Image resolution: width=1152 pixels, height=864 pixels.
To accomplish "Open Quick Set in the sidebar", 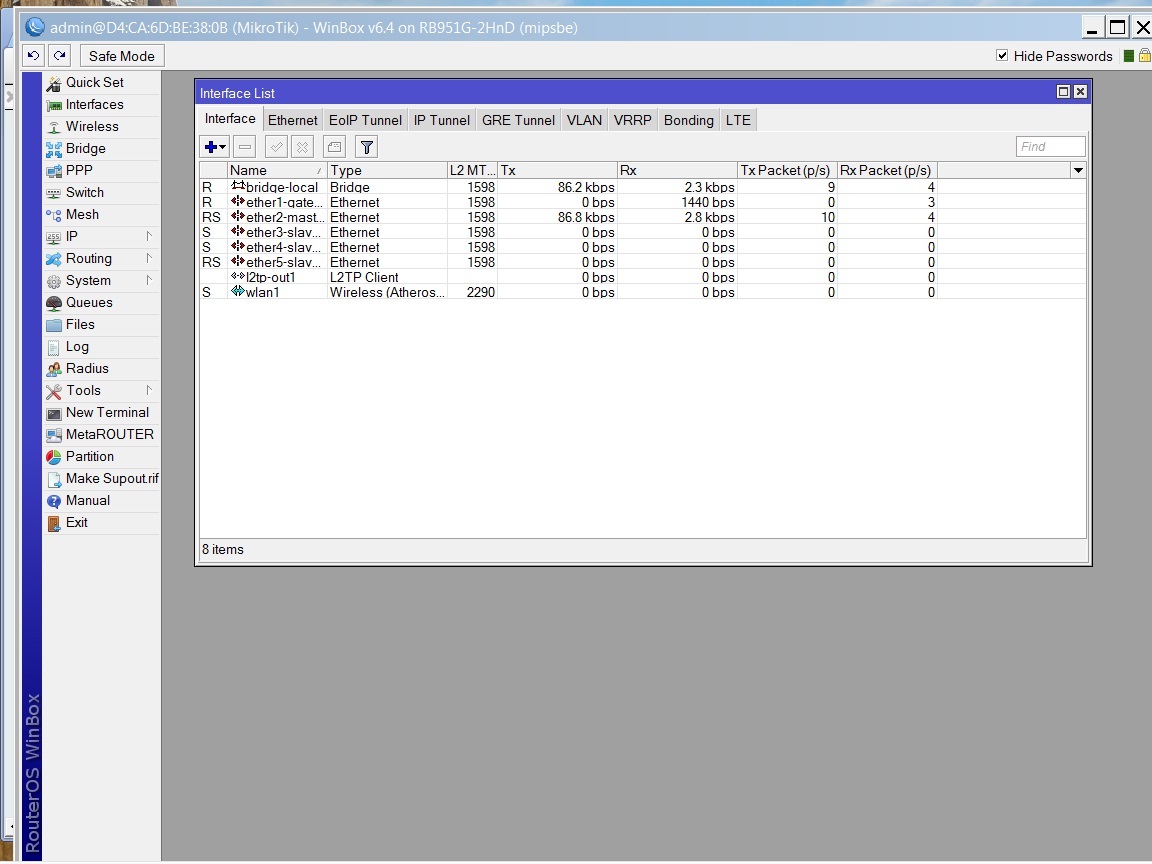I will pos(101,82).
